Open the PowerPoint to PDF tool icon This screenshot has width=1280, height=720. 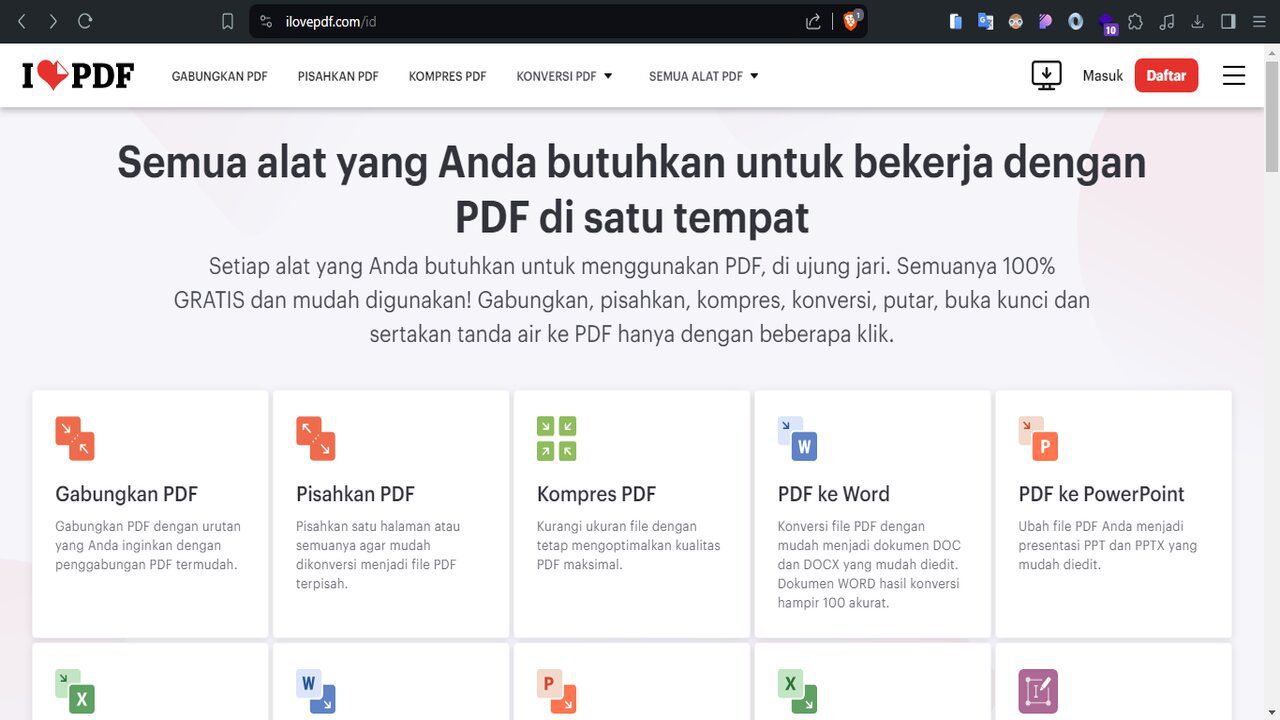point(557,691)
